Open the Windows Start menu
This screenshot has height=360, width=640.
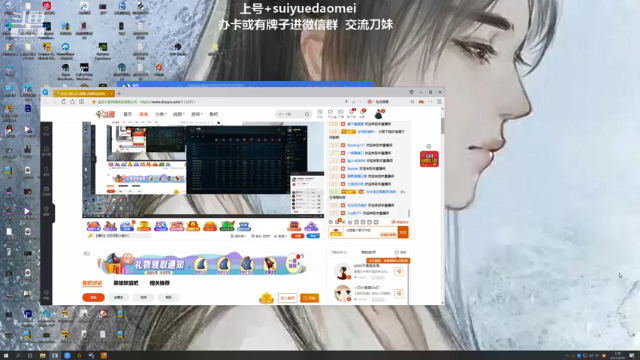(6, 356)
